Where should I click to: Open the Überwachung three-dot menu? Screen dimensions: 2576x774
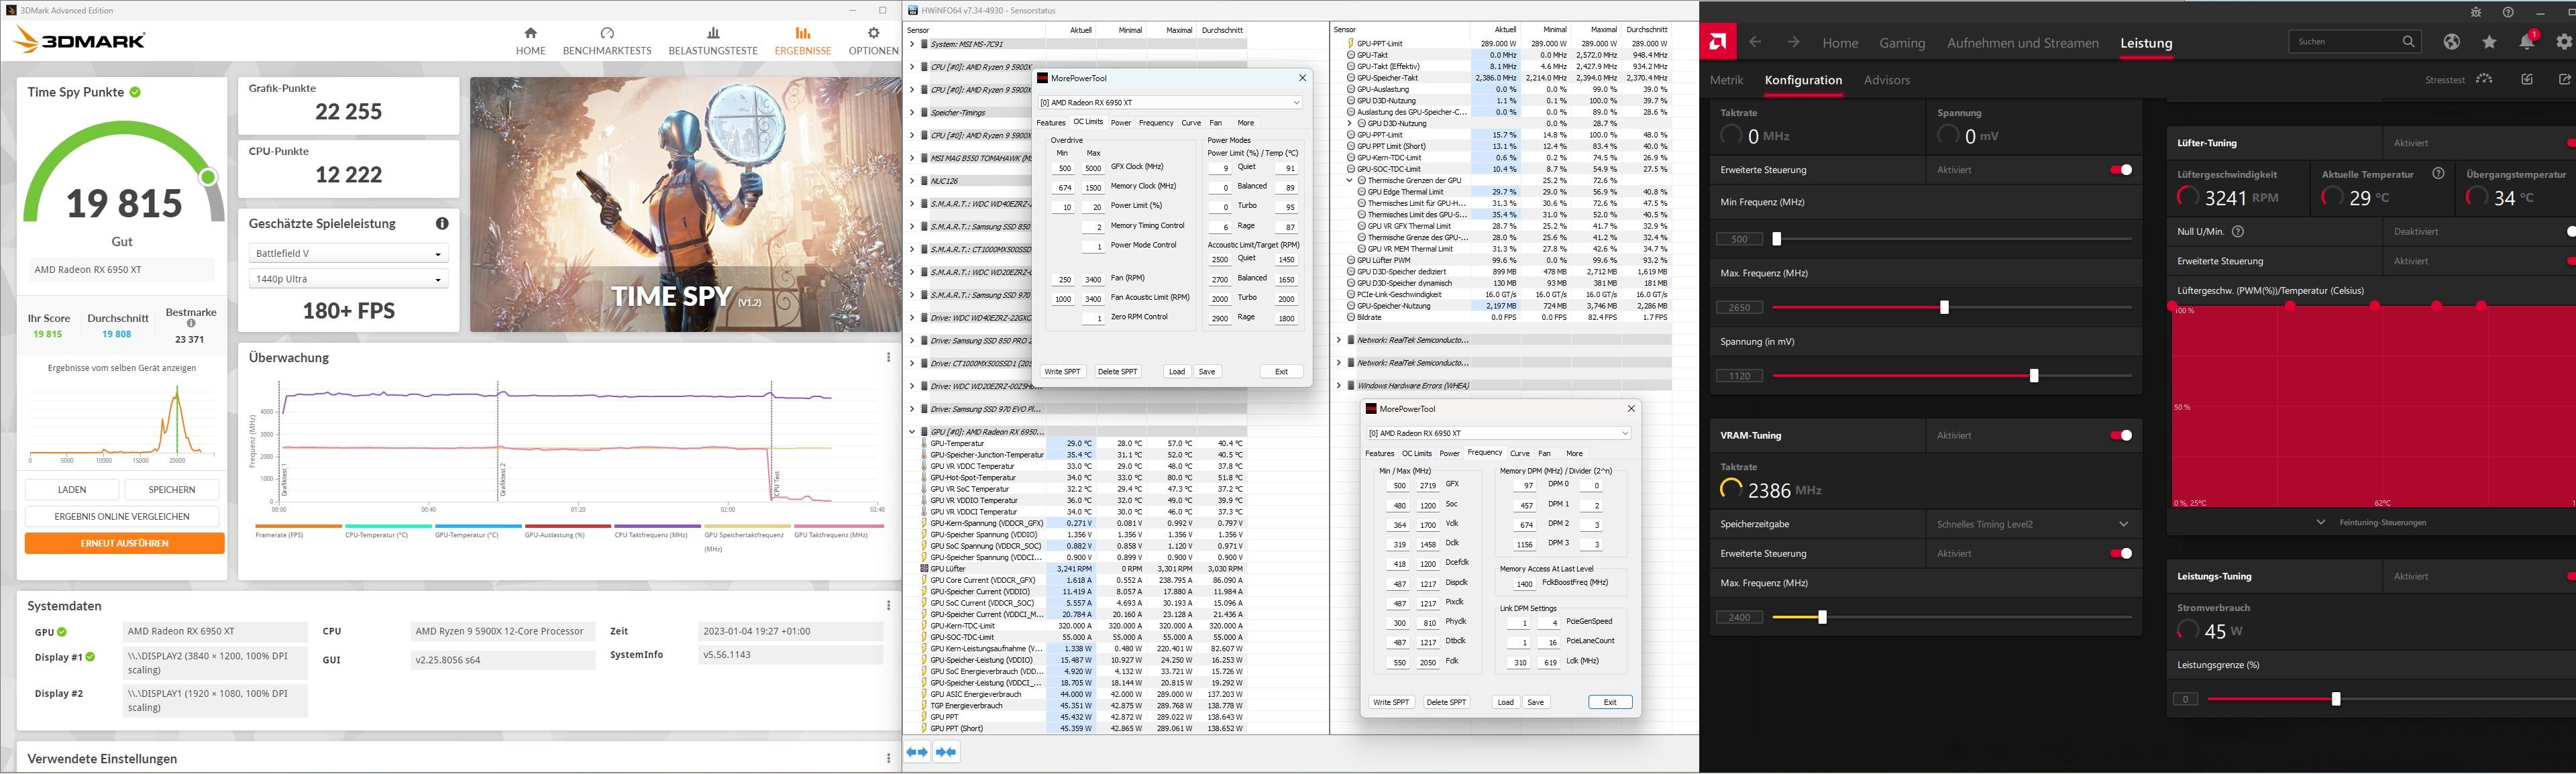pos(888,357)
